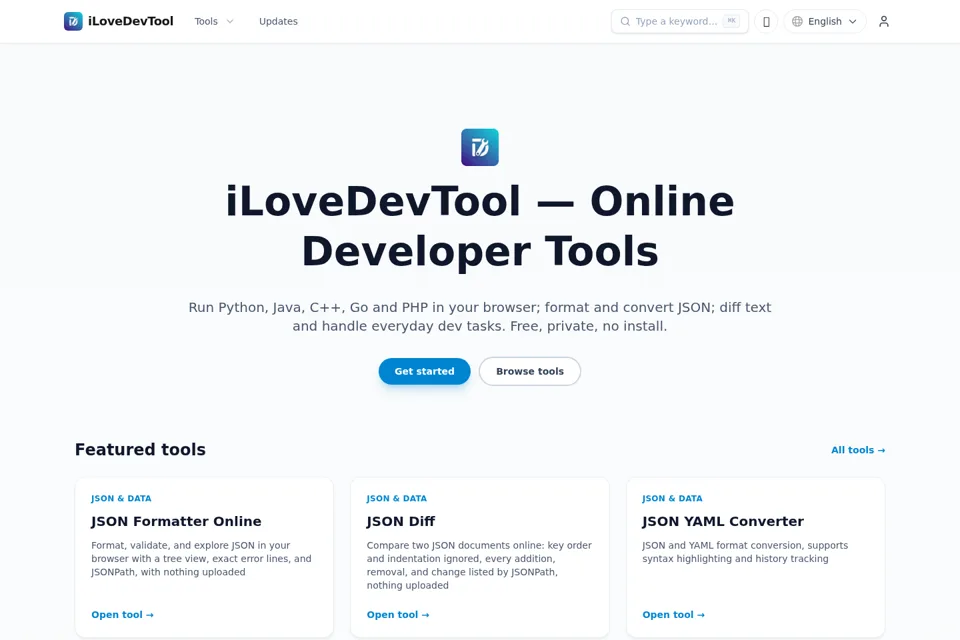Screen dimensions: 960x640
Task: Go to the Updates page
Action: tap(278, 21)
